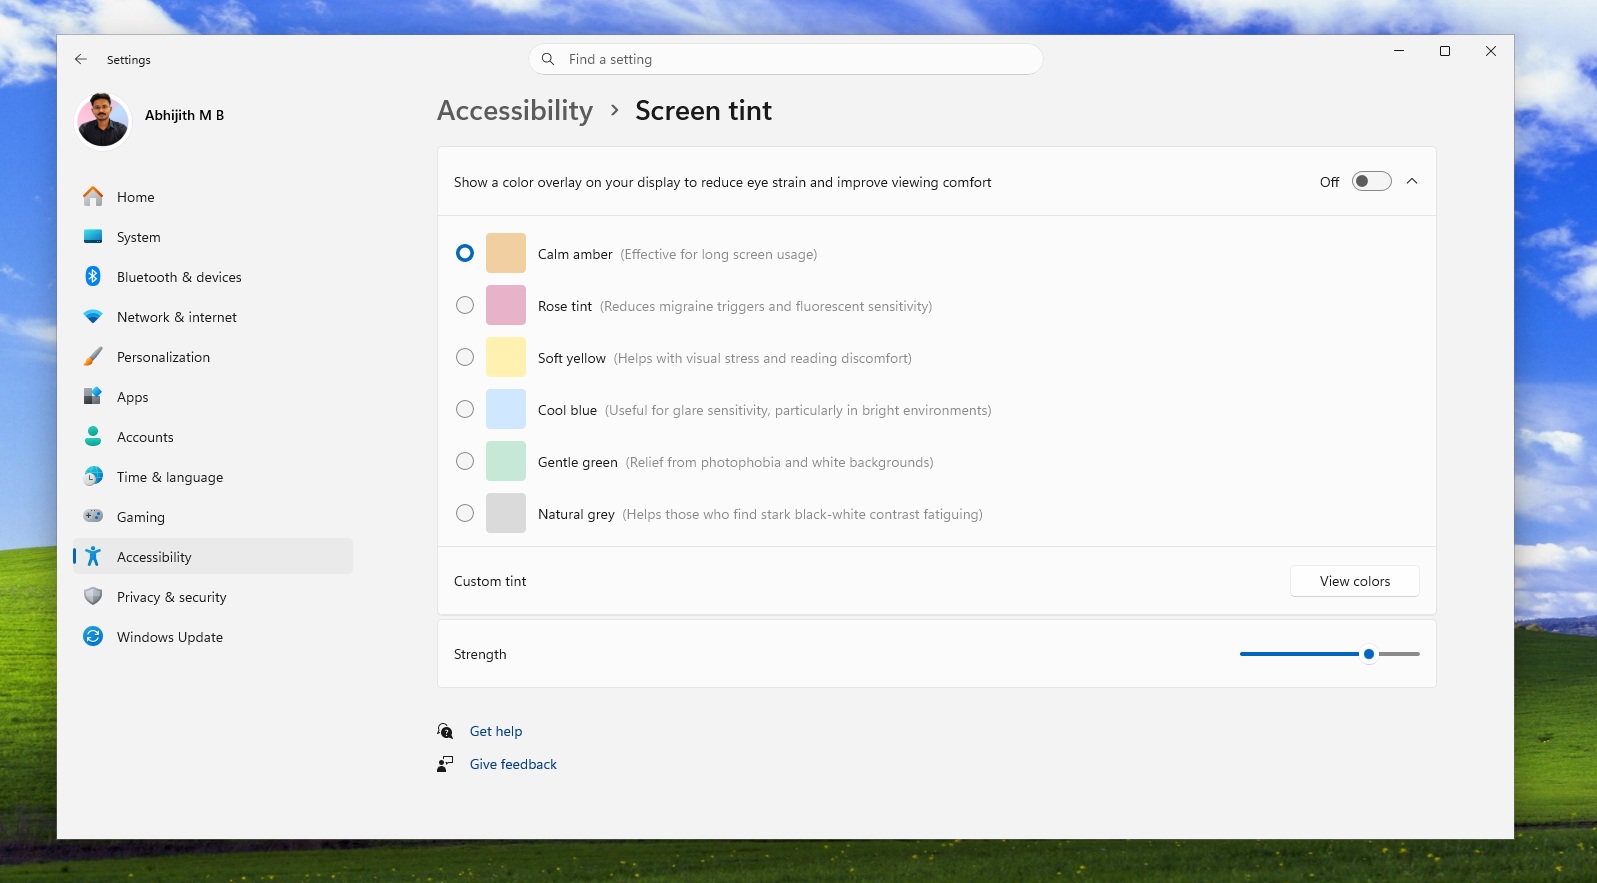Click the Gaming controller icon
The image size is (1597, 883).
(x=93, y=517)
